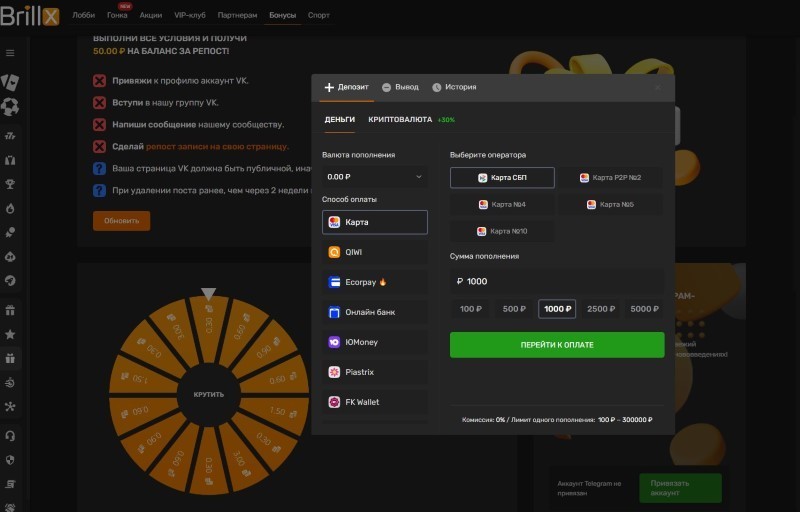Select the ЮMoney payment option

click(375, 342)
